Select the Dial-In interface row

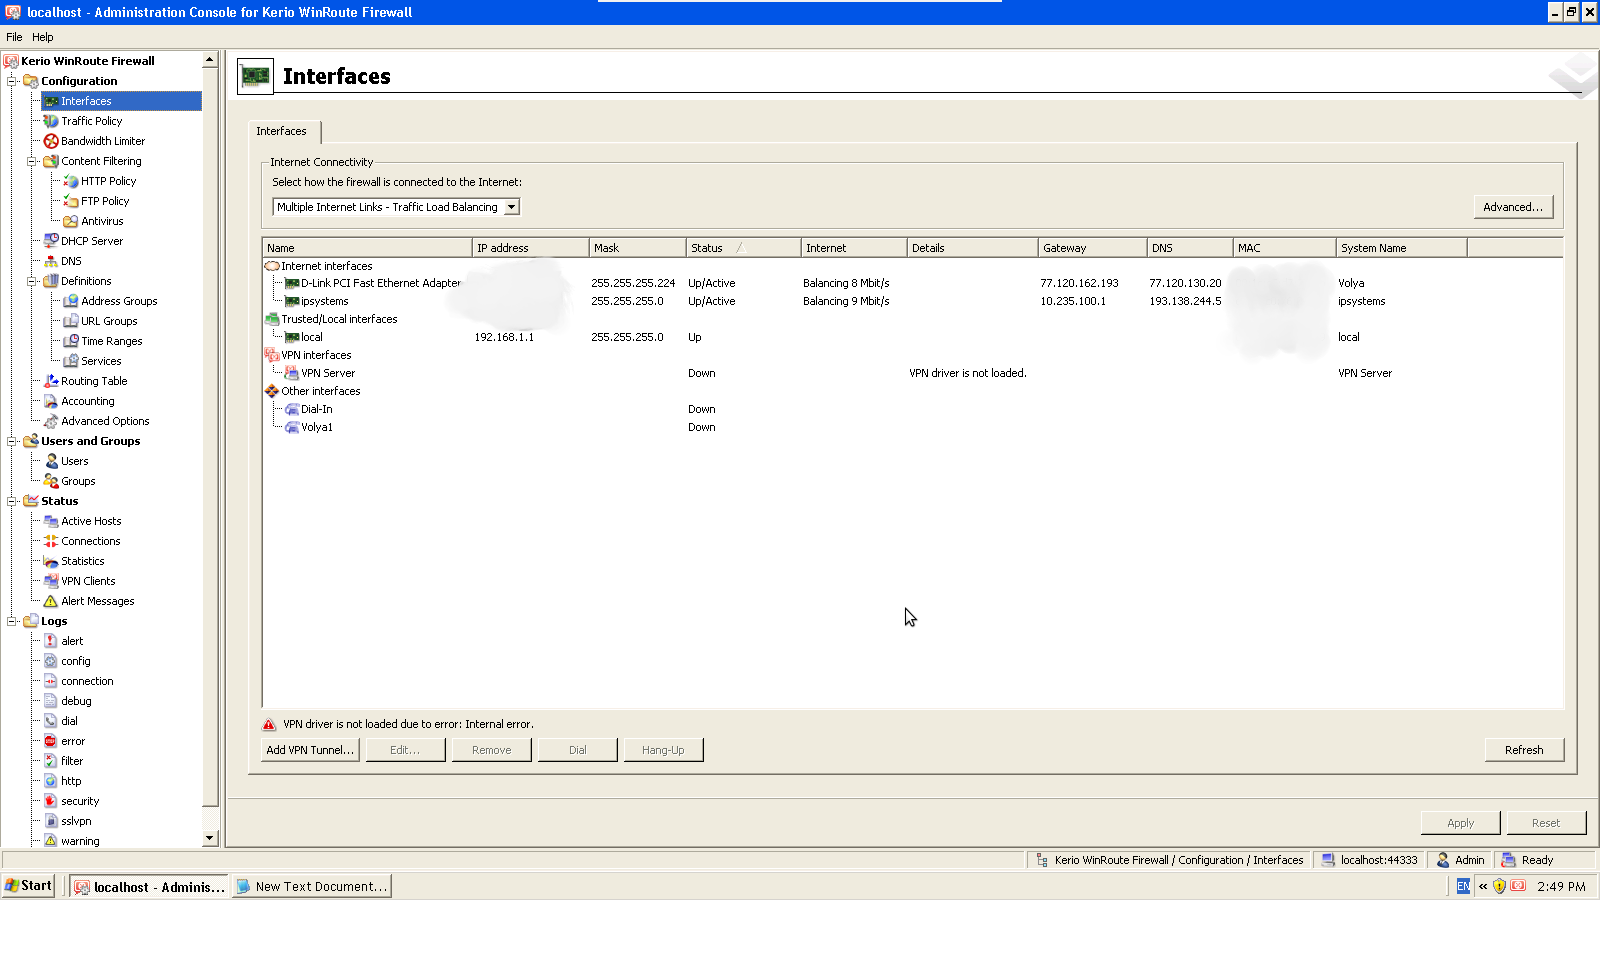pyautogui.click(x=913, y=409)
